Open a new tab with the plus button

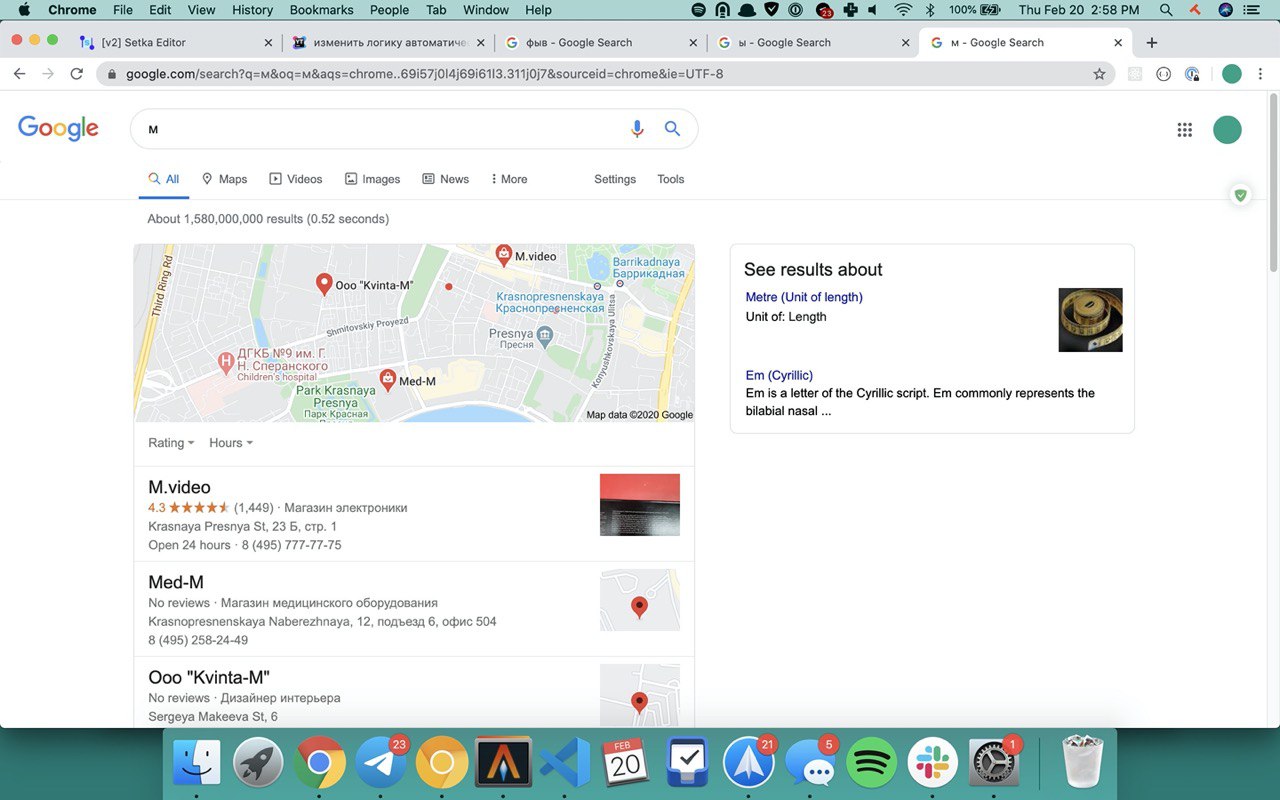[1152, 43]
